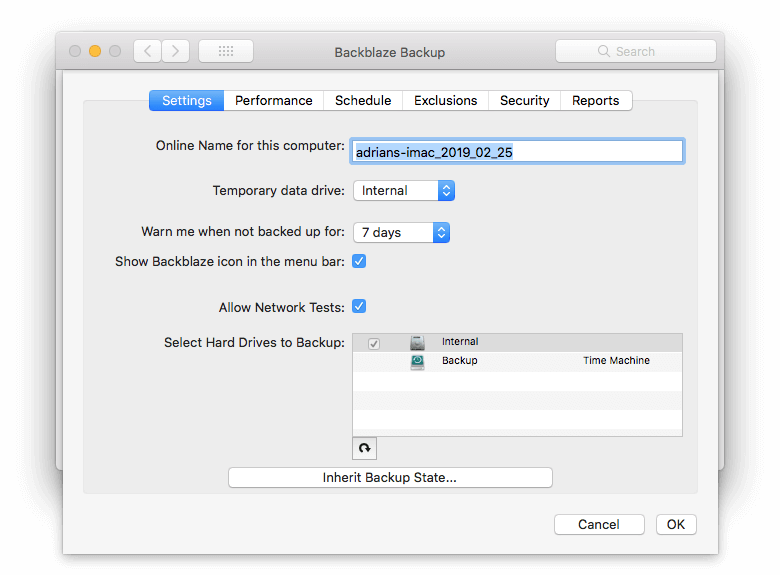Click Inherit Backup State button
This screenshot has width=780, height=575.
390,478
